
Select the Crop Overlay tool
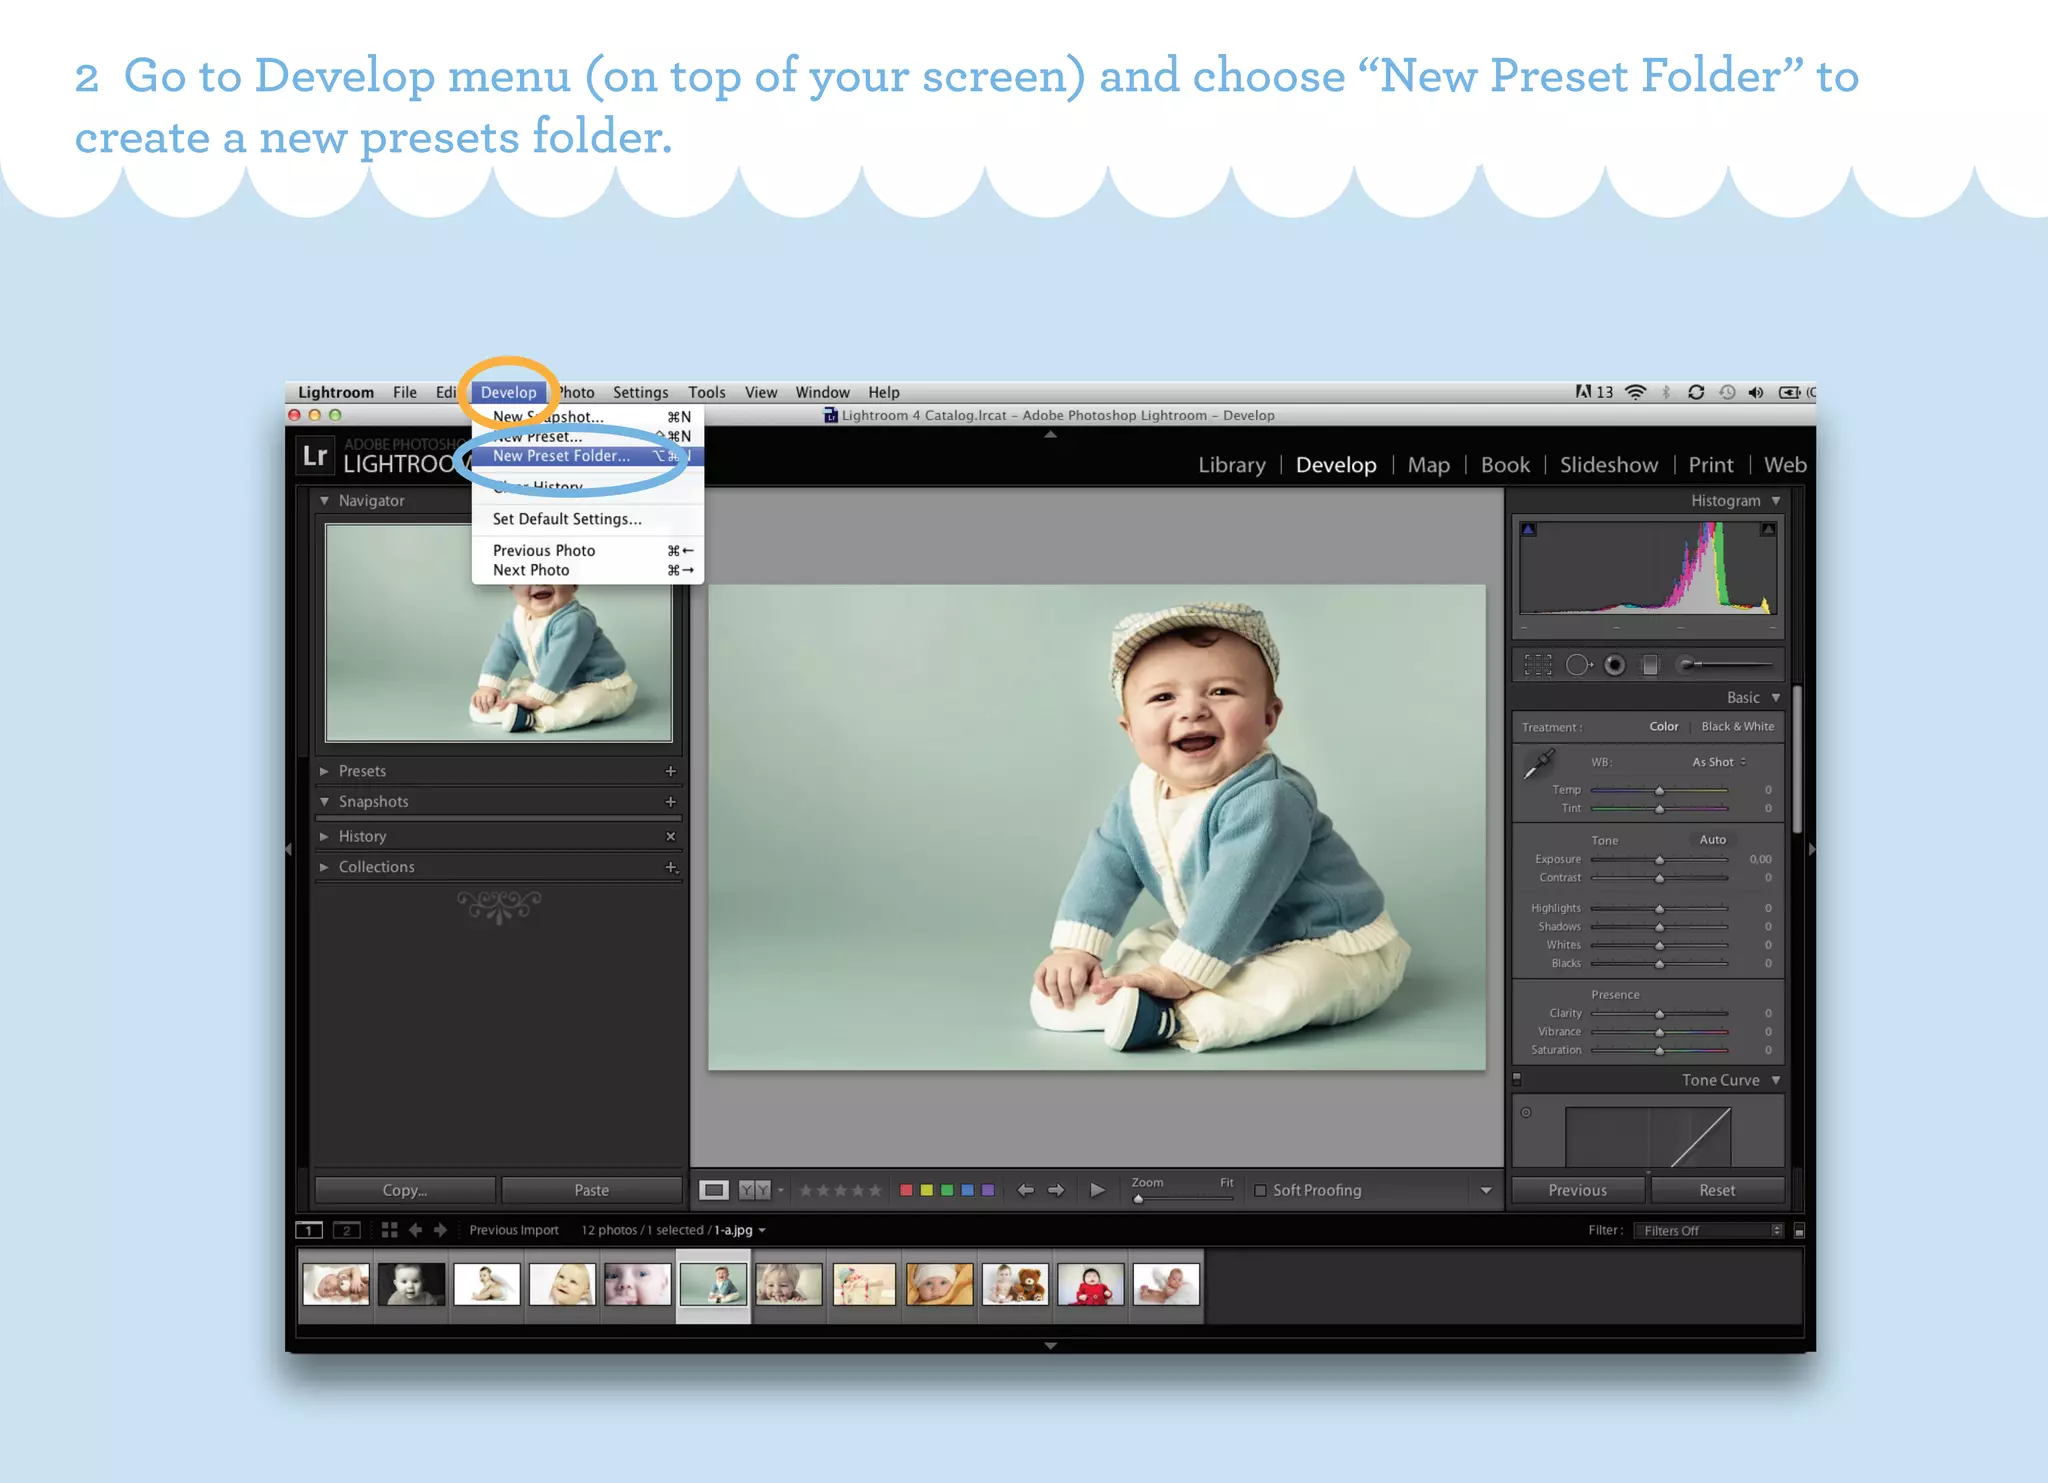pos(1537,665)
